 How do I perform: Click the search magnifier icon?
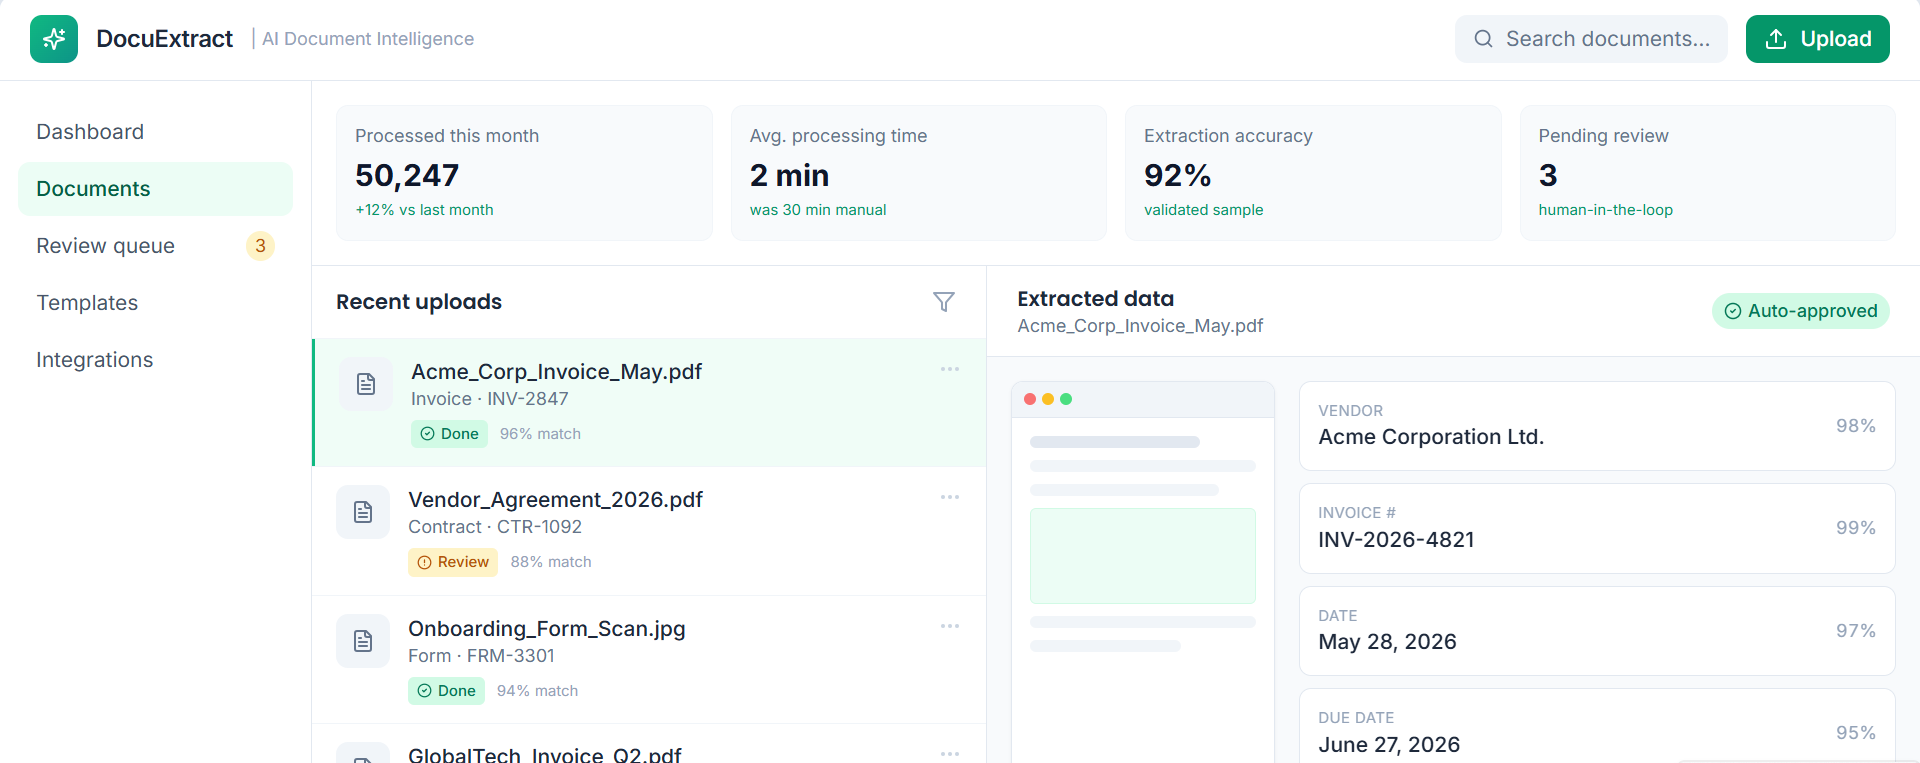[x=1483, y=39]
